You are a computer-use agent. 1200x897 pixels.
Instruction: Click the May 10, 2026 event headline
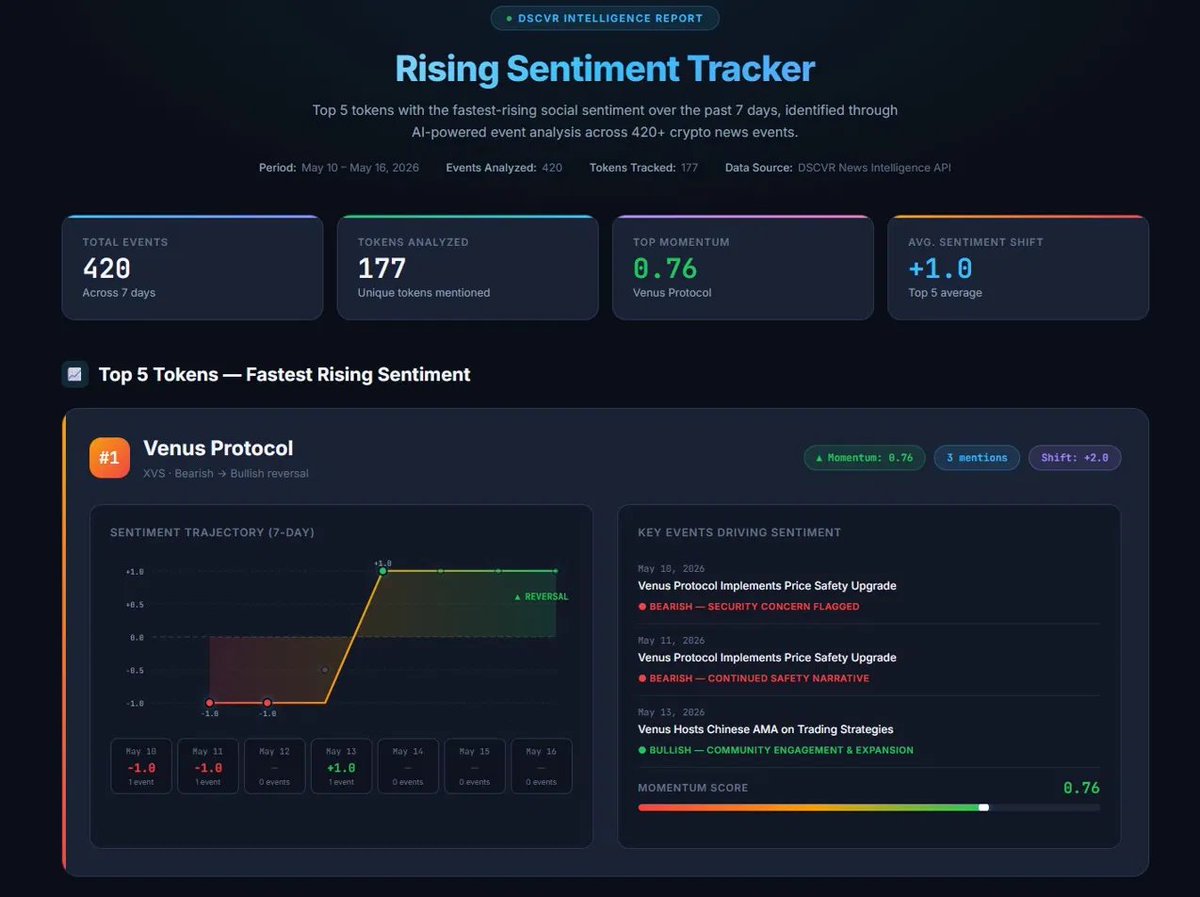point(767,586)
